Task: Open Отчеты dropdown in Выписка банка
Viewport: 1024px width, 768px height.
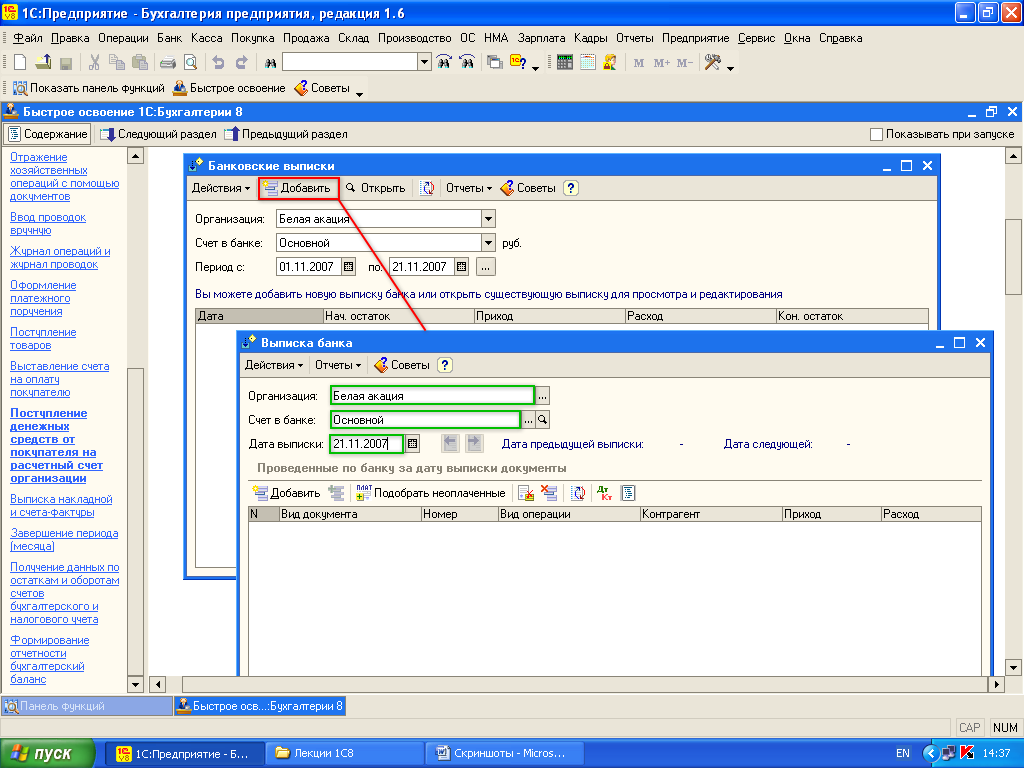Action: coord(338,365)
